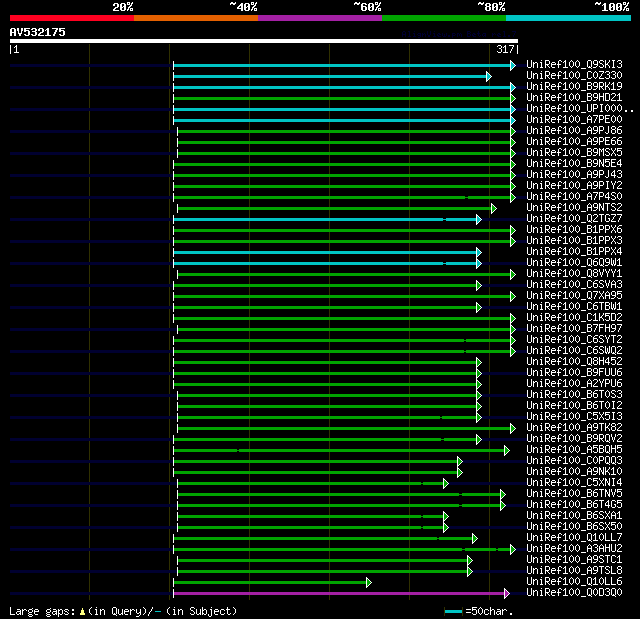The width and height of the screenshot is (640, 619).
Task: Click the UniRef100_A9PJ86 label
Action: click(574, 131)
